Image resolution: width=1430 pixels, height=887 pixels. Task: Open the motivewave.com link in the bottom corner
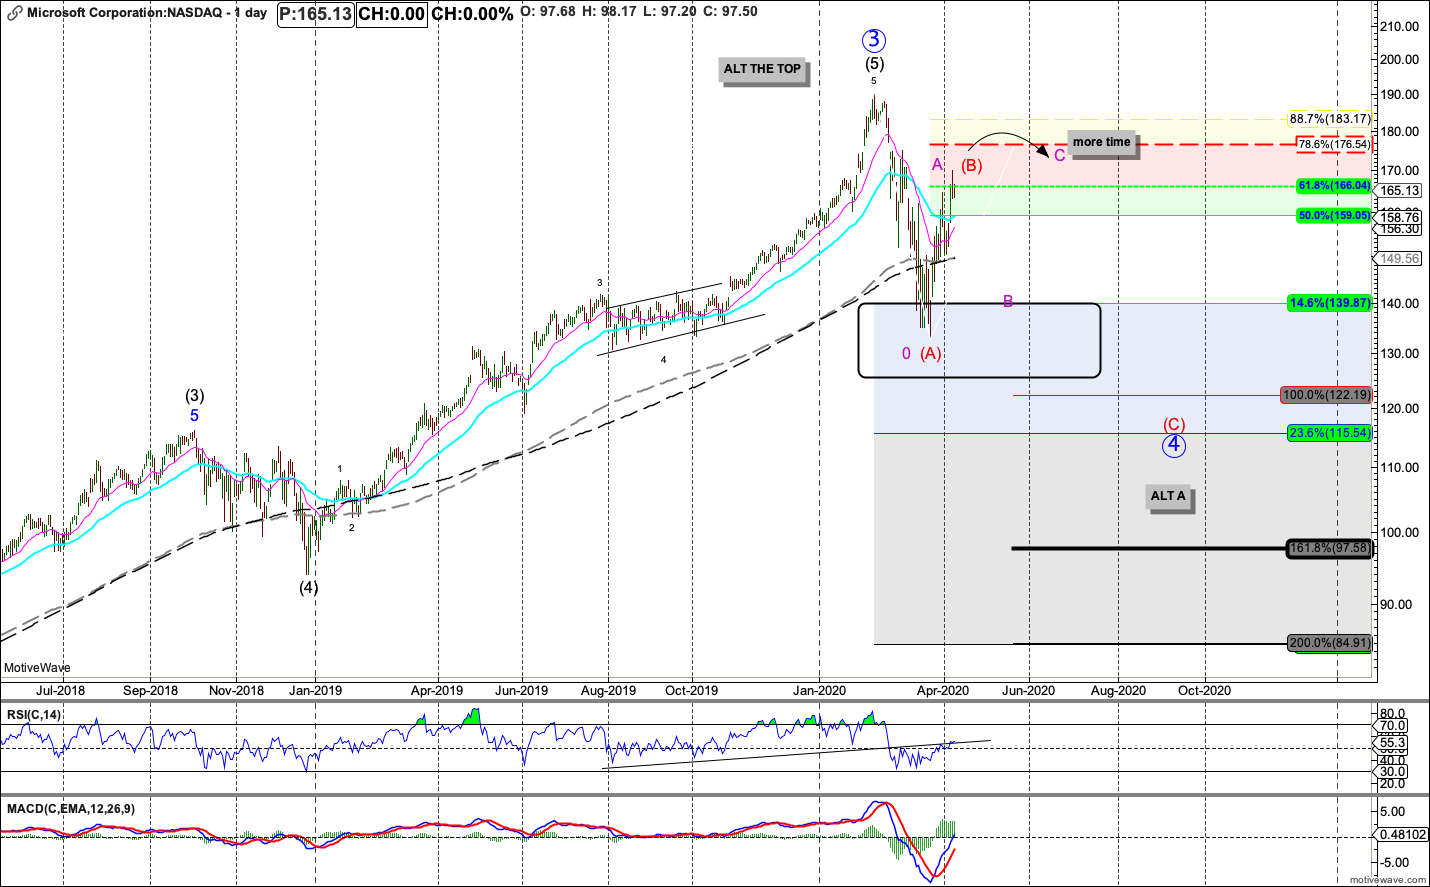(1388, 880)
